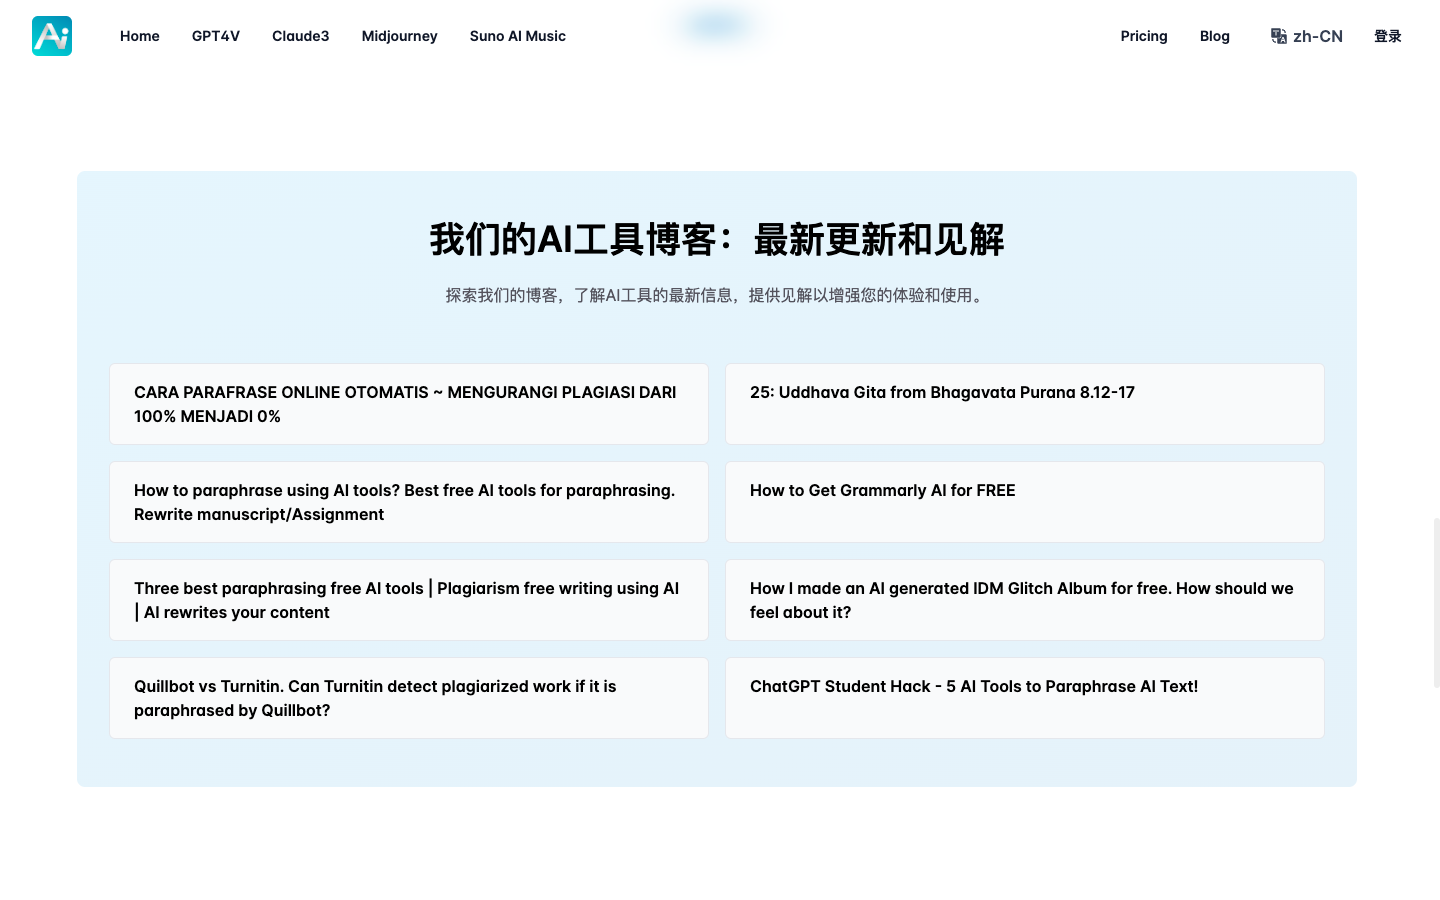Screen dimensions: 1440x900
Task: Open ChatGPT Student Hack article
Action: [x=1025, y=698]
